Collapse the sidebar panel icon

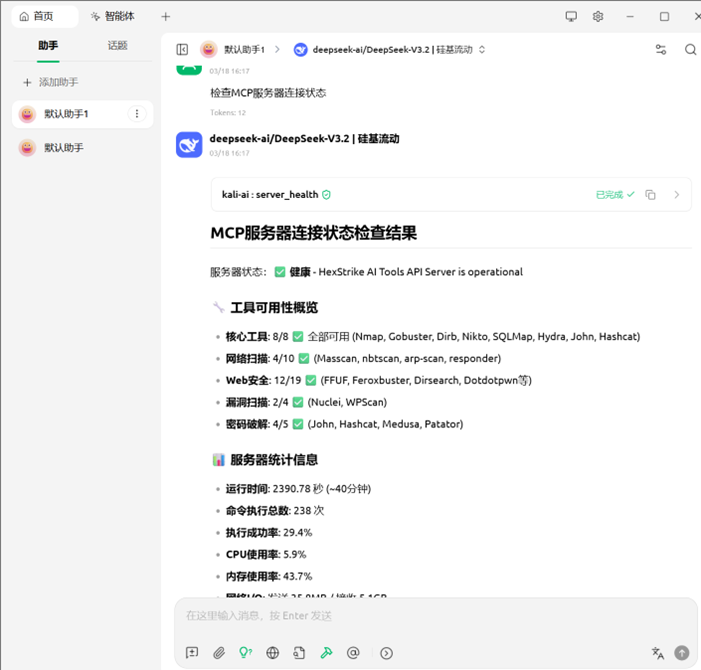[x=182, y=49]
